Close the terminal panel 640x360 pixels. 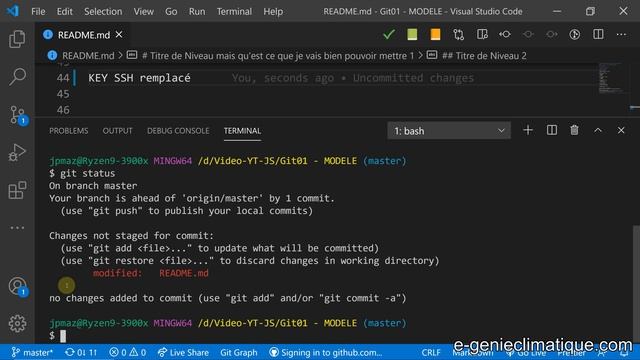(x=621, y=130)
